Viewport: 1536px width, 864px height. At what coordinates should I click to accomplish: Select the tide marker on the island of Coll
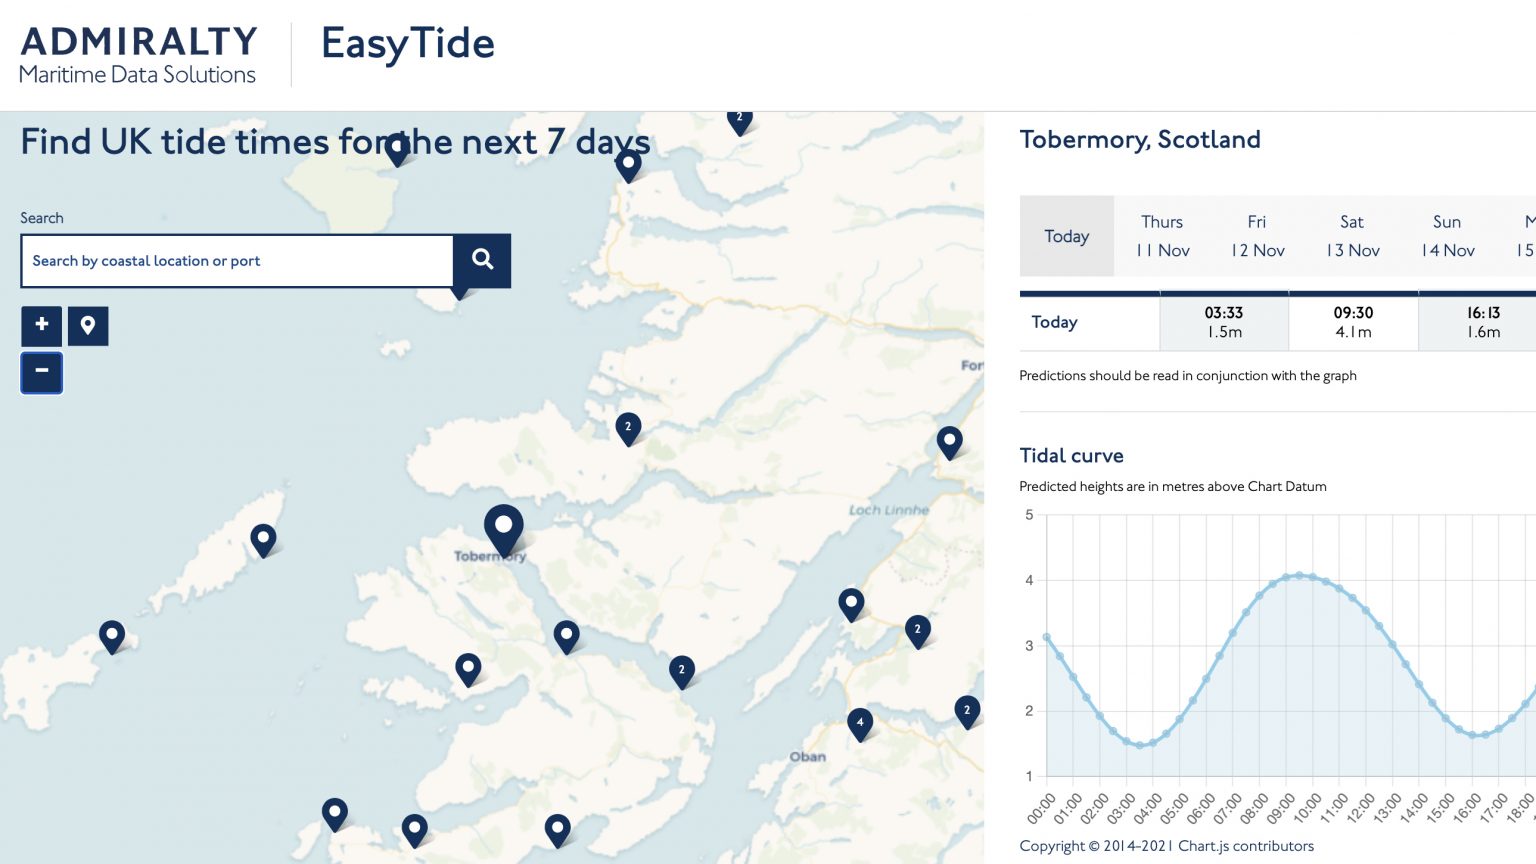coord(263,539)
